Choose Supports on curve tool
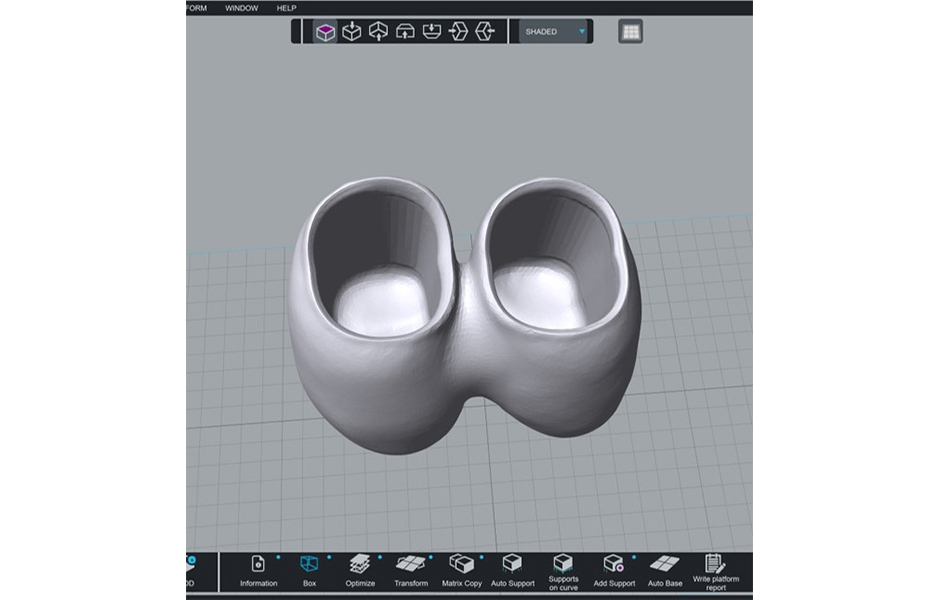The image size is (940, 600). (563, 570)
